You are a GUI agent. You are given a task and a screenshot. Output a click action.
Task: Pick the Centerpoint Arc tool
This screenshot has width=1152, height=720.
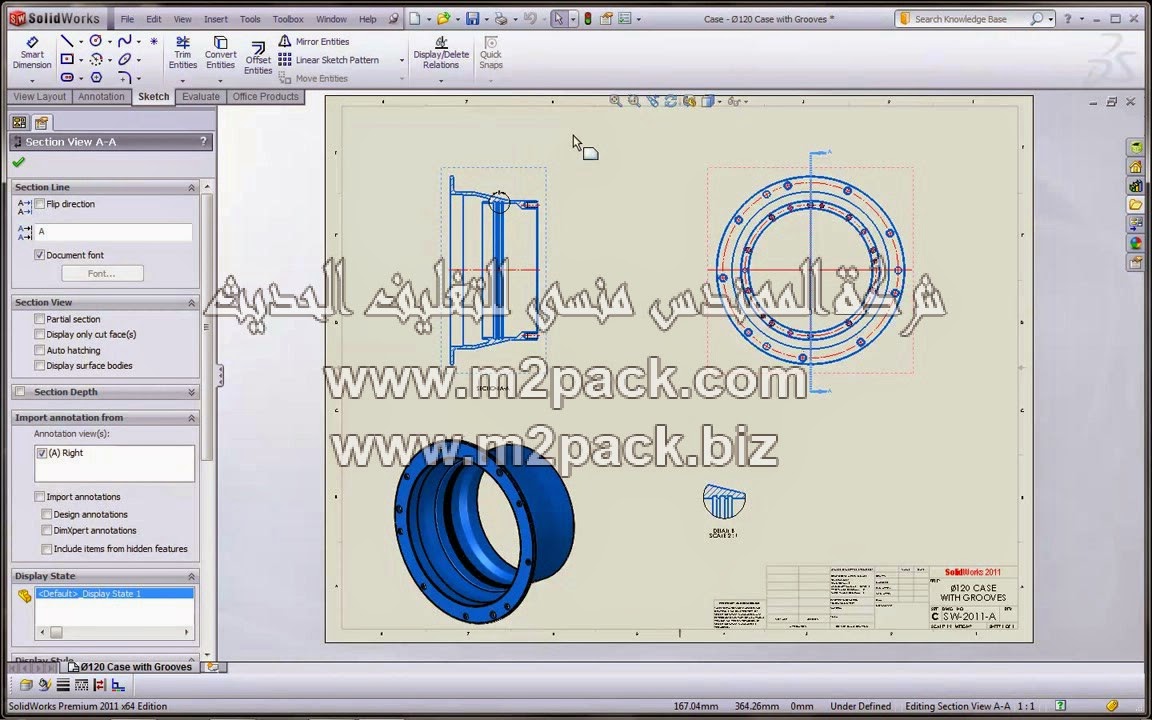pyautogui.click(x=96, y=60)
